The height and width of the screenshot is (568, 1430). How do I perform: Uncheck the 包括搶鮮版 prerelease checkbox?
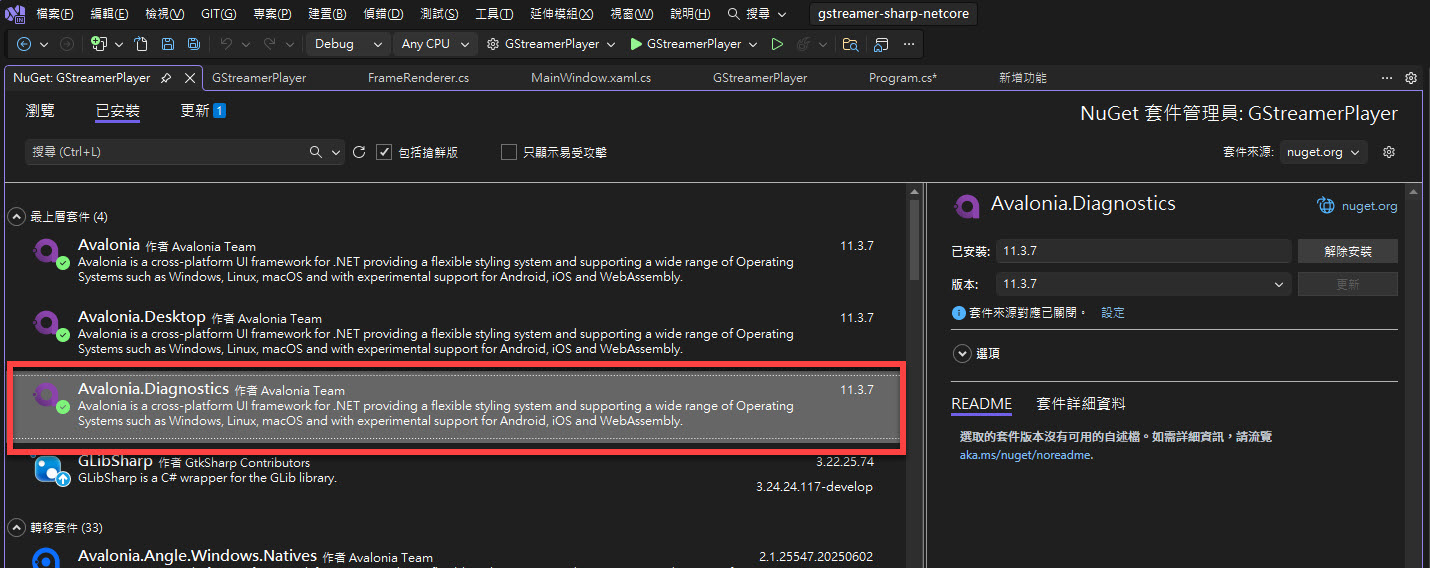384,152
